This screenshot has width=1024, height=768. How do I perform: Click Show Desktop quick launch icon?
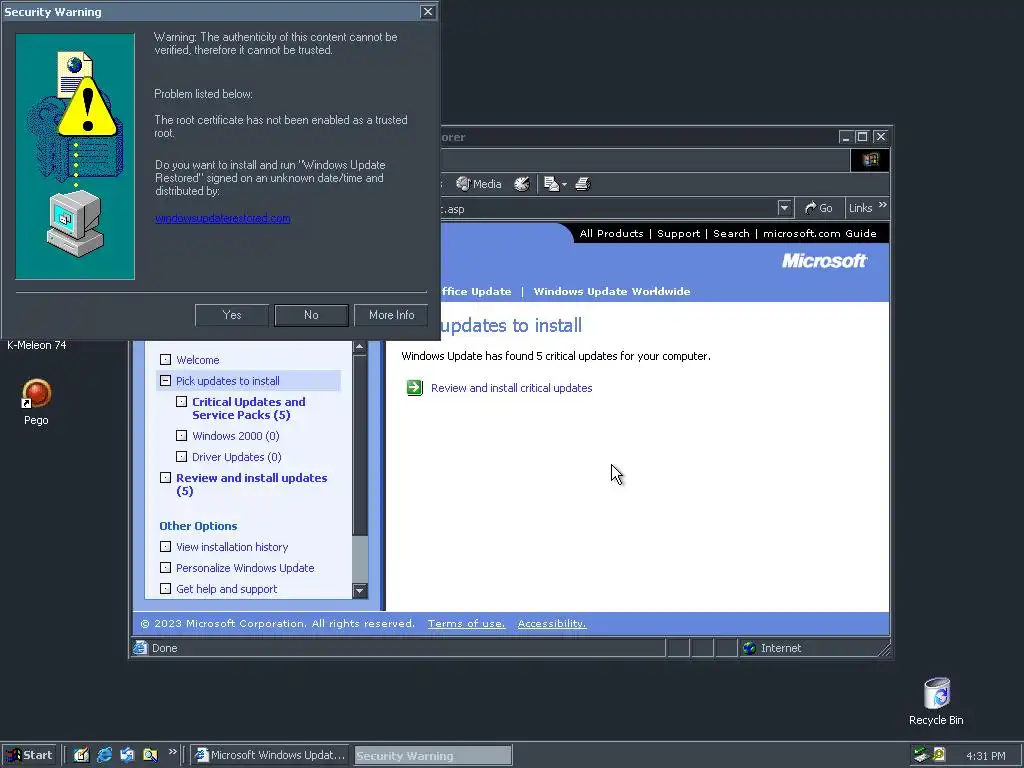tap(81, 755)
